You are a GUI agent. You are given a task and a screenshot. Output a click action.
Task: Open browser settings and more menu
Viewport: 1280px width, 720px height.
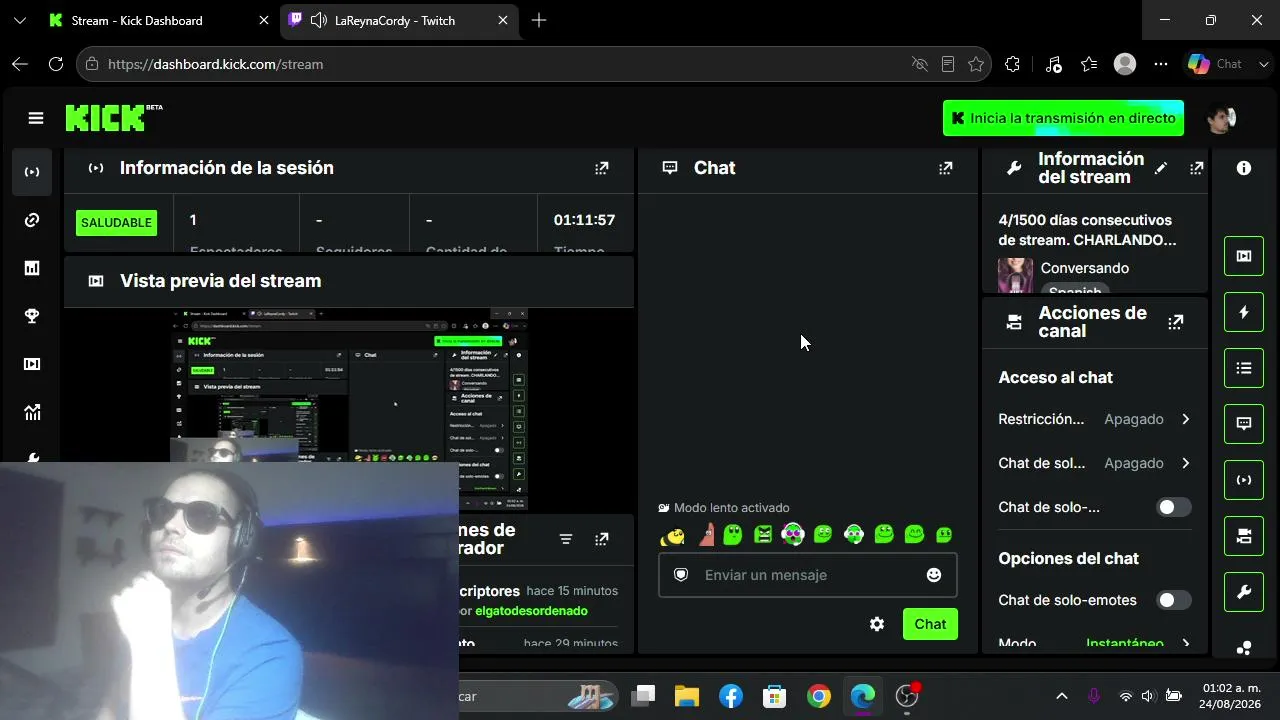tap(1160, 64)
